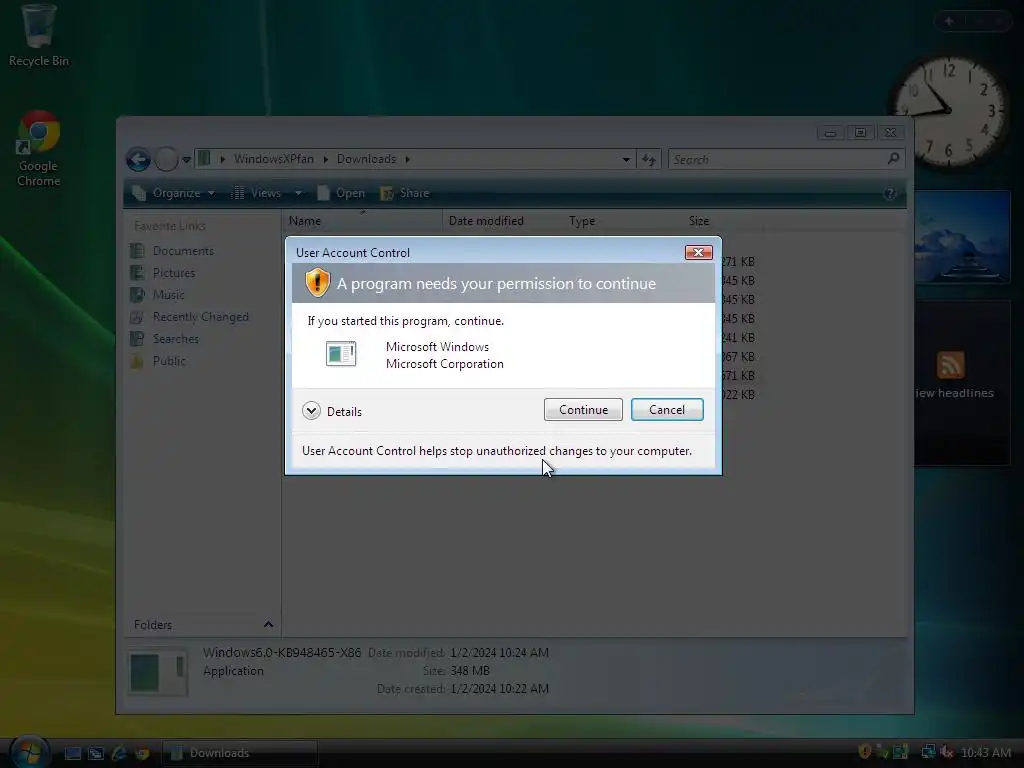Sort by the Date modified column header
Viewport: 1024px width, 768px height.
pyautogui.click(x=503, y=221)
